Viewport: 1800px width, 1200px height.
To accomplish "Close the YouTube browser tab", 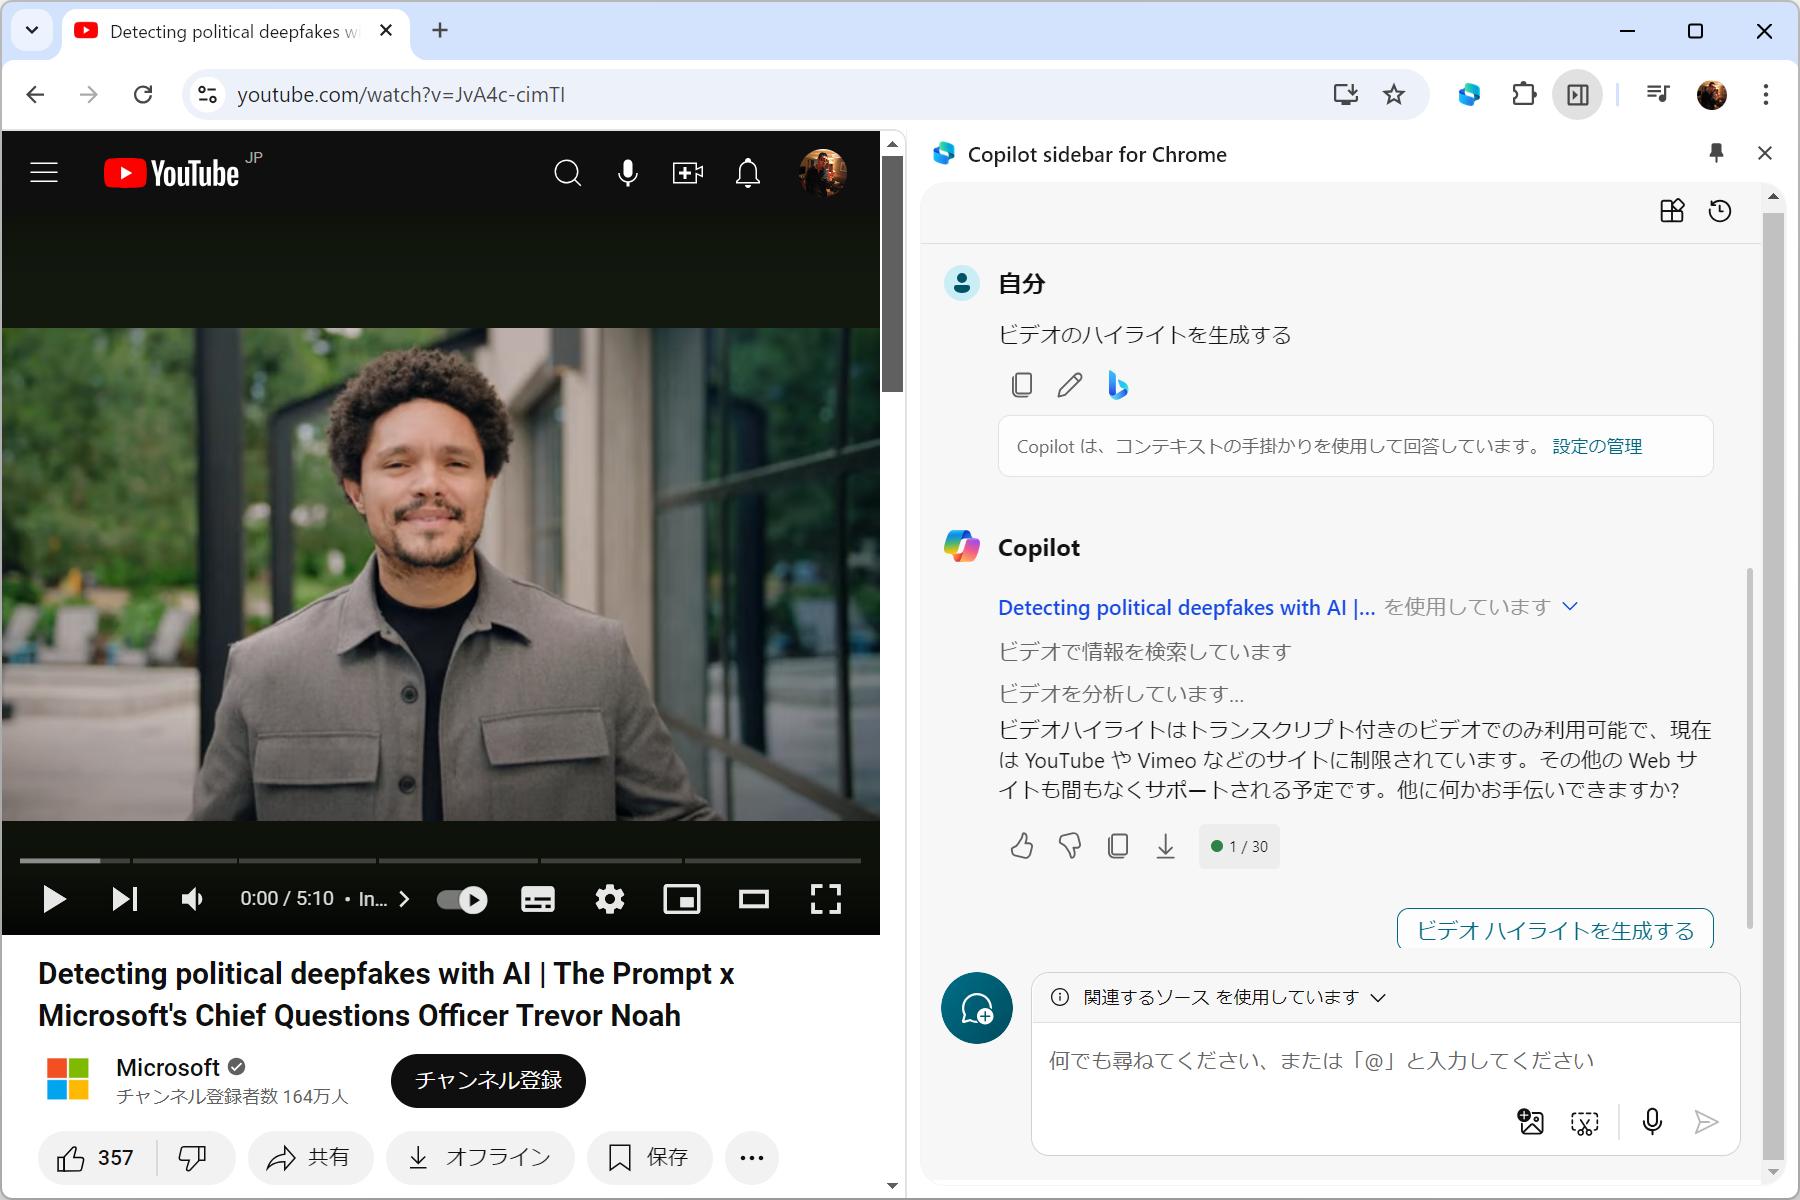I will click(386, 31).
